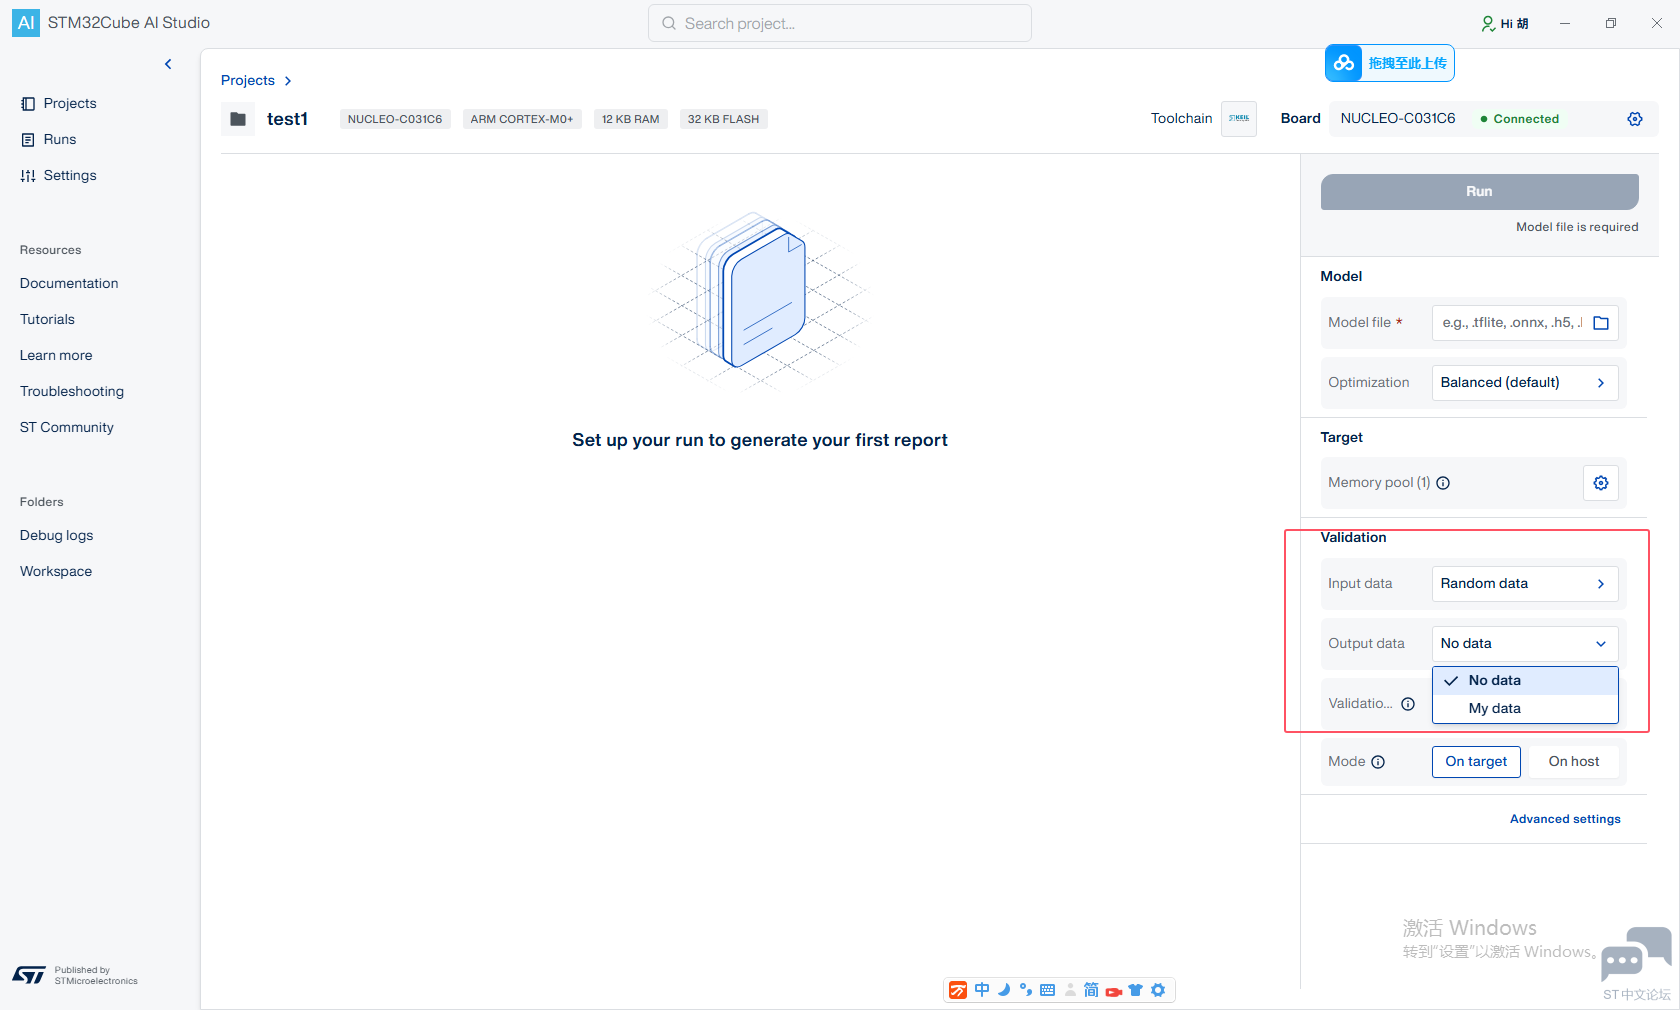Open the Debug logs folder

point(57,535)
